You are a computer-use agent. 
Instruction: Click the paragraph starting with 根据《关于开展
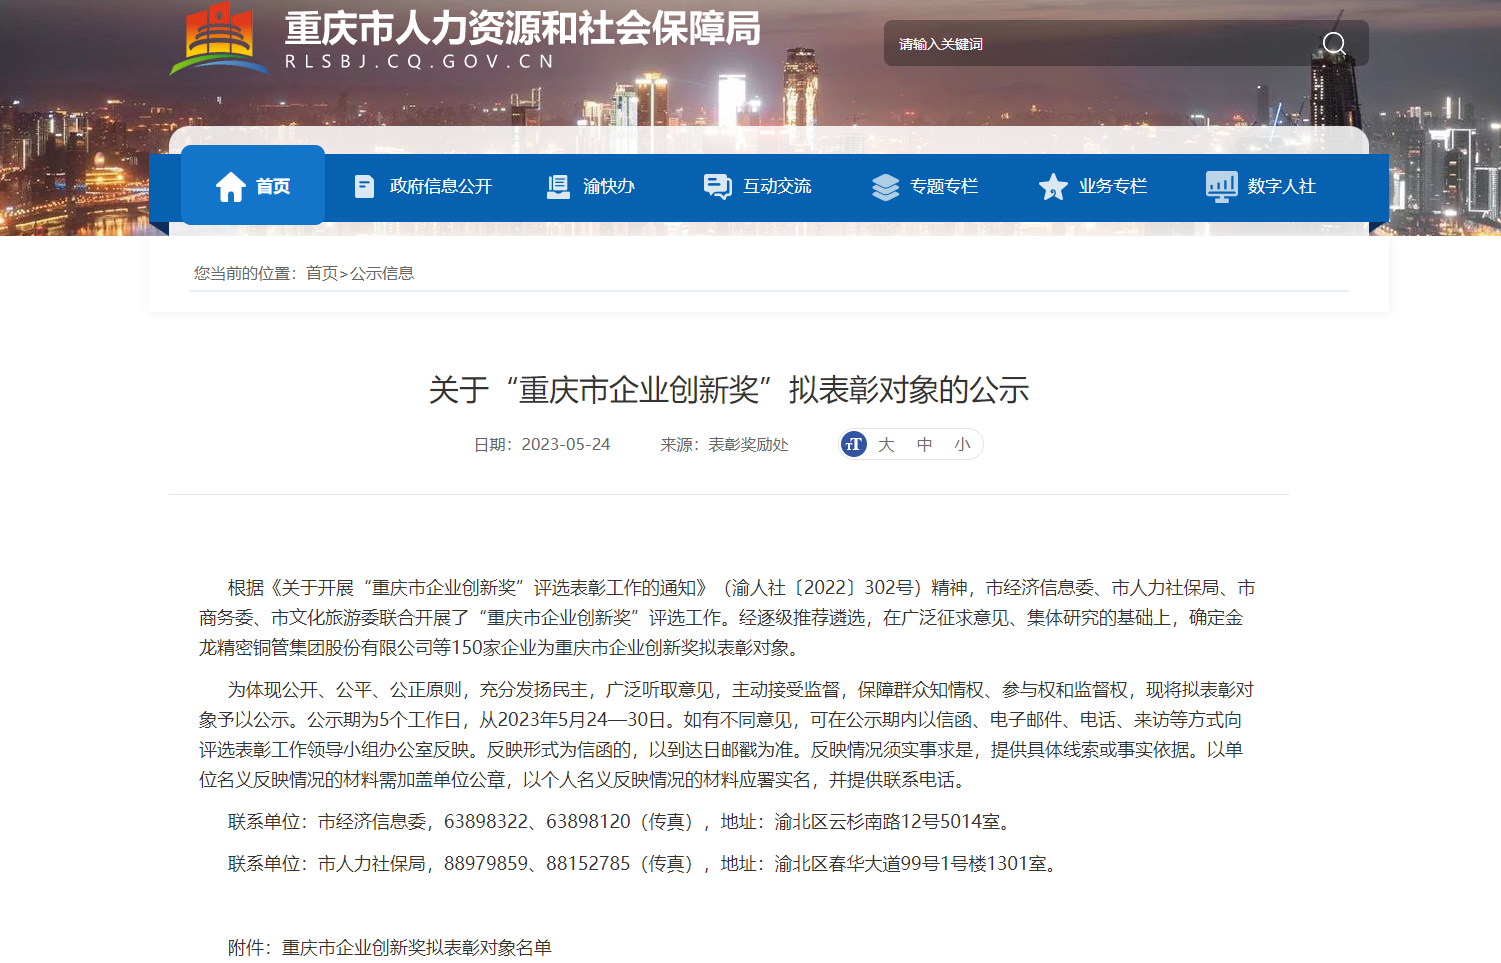727,618
